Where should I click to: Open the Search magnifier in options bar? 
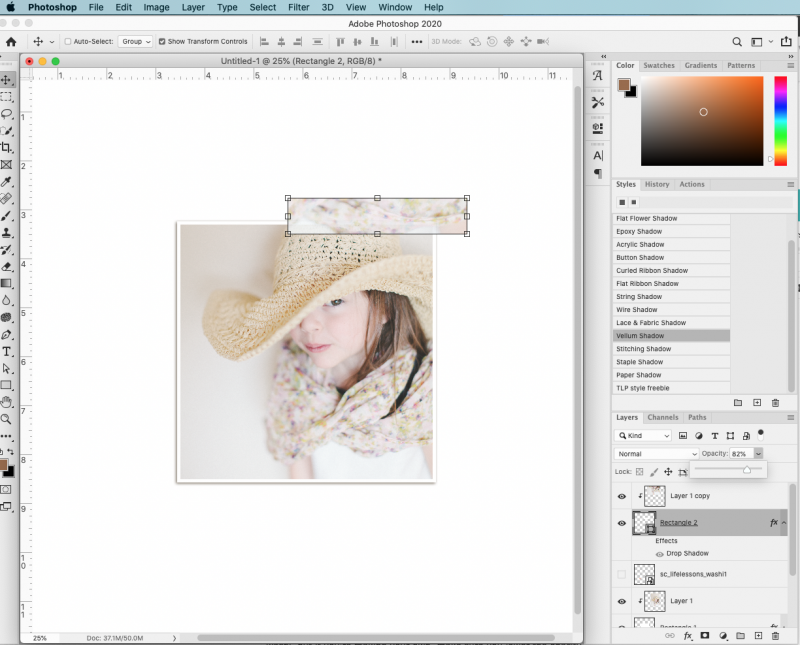(737, 42)
